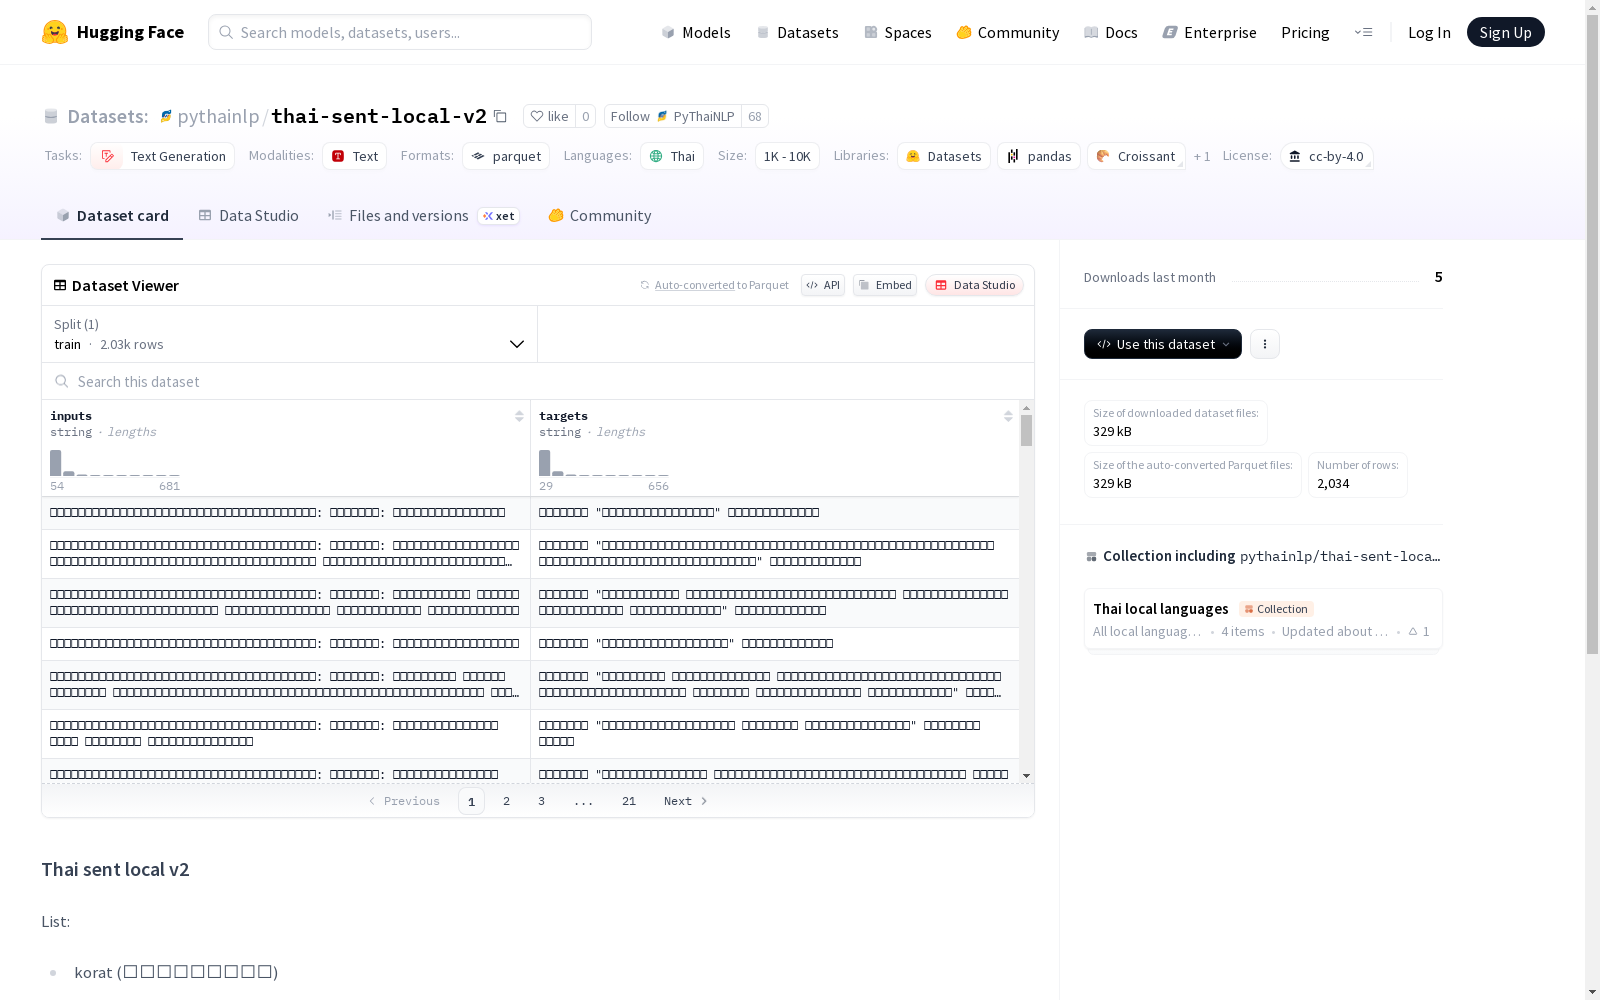This screenshot has height=1000, width=1600.
Task: Go to page 2 of the dataset viewer
Action: (507, 801)
